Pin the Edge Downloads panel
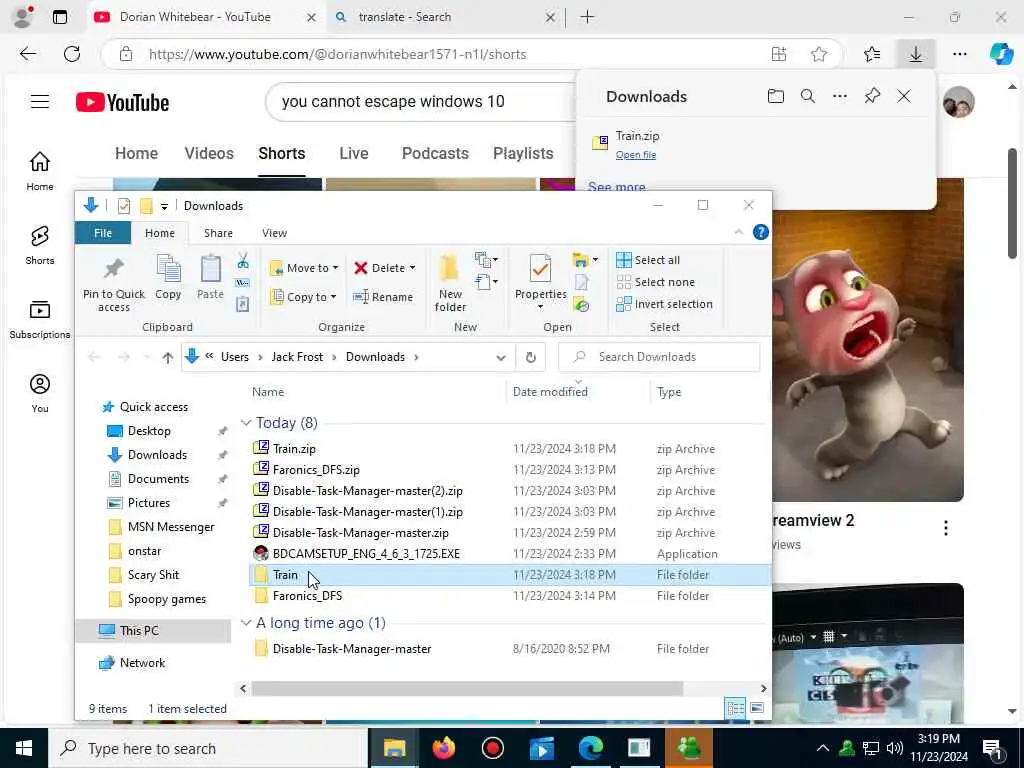This screenshot has width=1024, height=768. 872,97
